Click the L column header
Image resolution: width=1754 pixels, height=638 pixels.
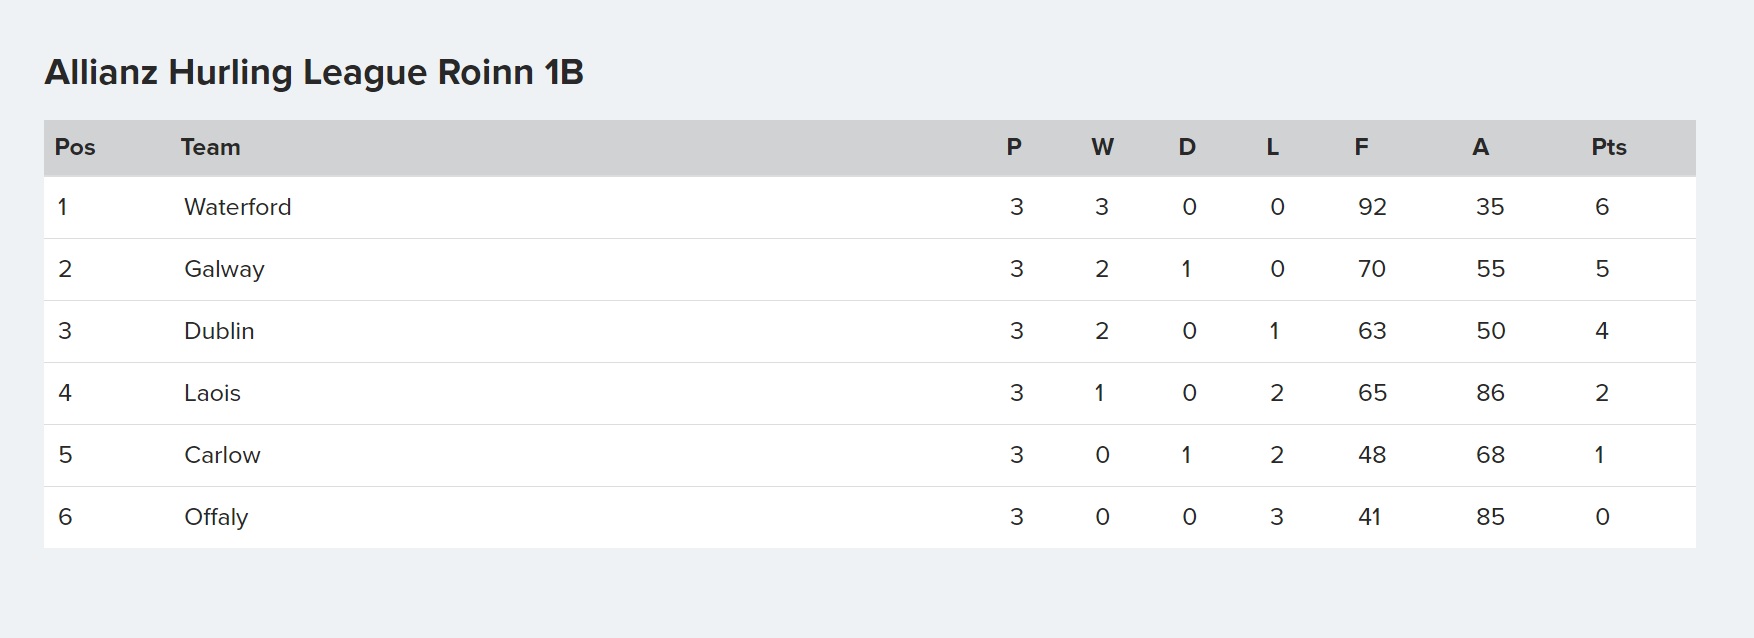[1272, 147]
